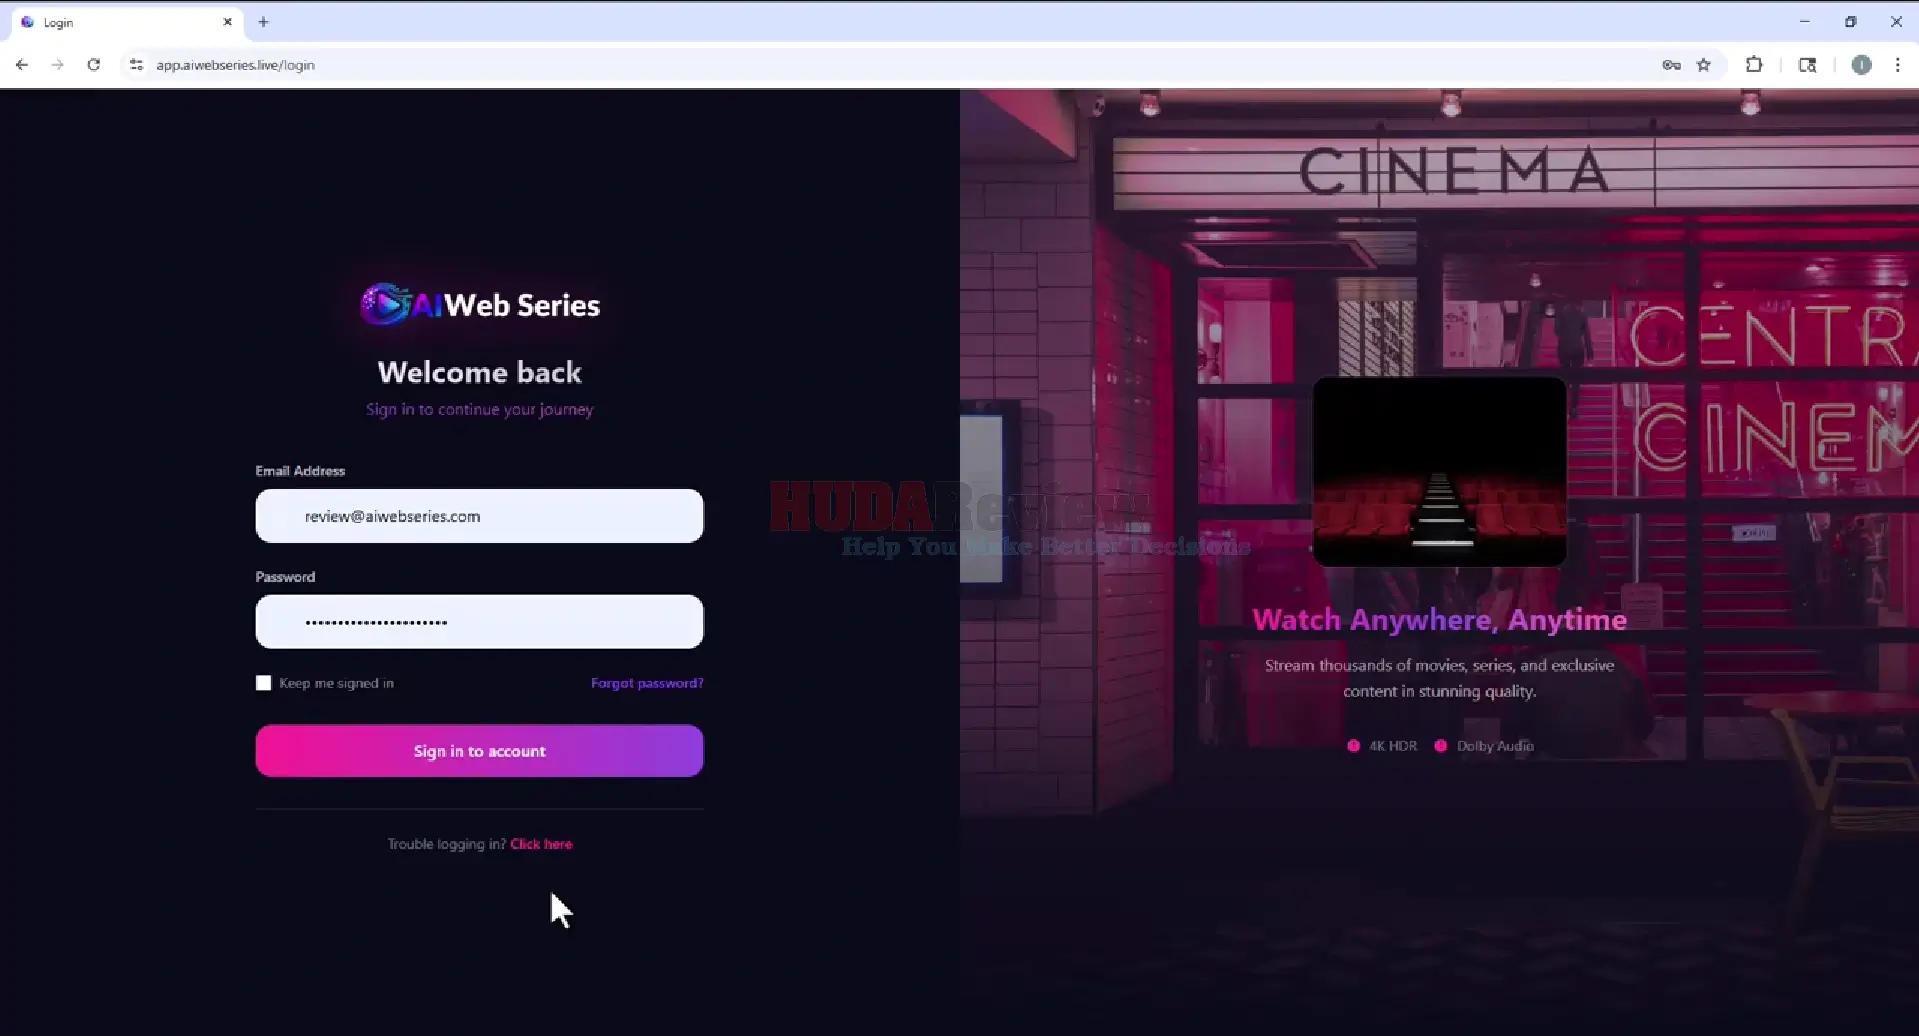The image size is (1919, 1036).
Task: Restore down the browser window
Action: (1851, 21)
